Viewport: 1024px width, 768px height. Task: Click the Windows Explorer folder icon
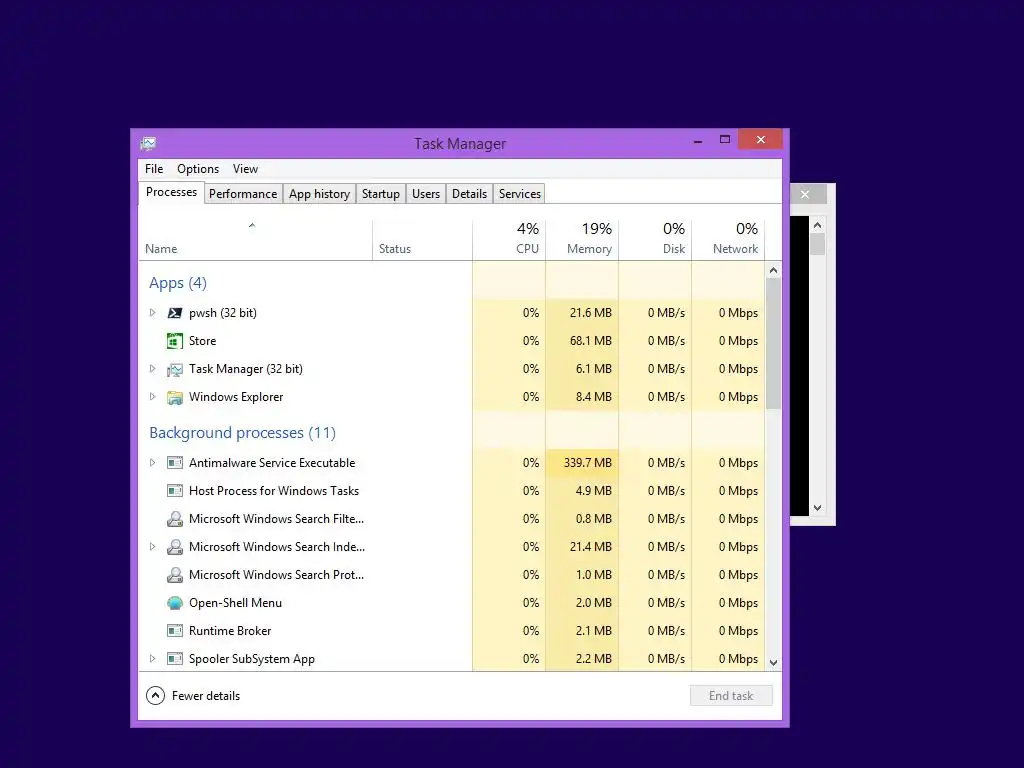[x=174, y=397]
